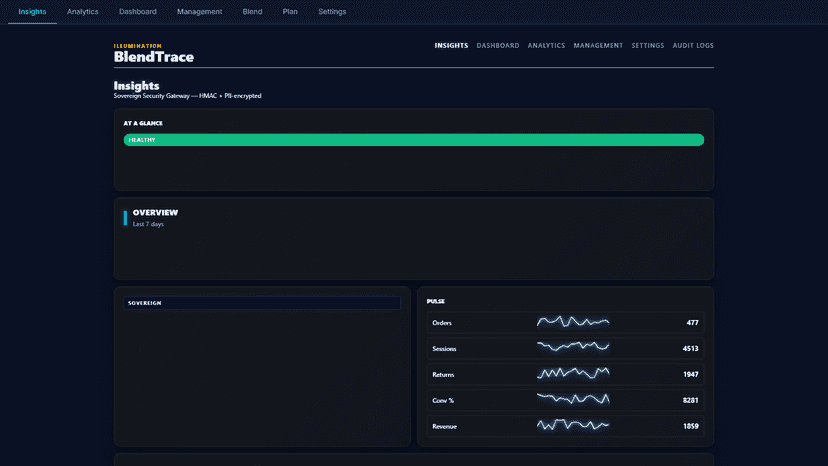Select the SOVEREIGN panel header field
Screen dimensions: 828x466
tap(262, 303)
